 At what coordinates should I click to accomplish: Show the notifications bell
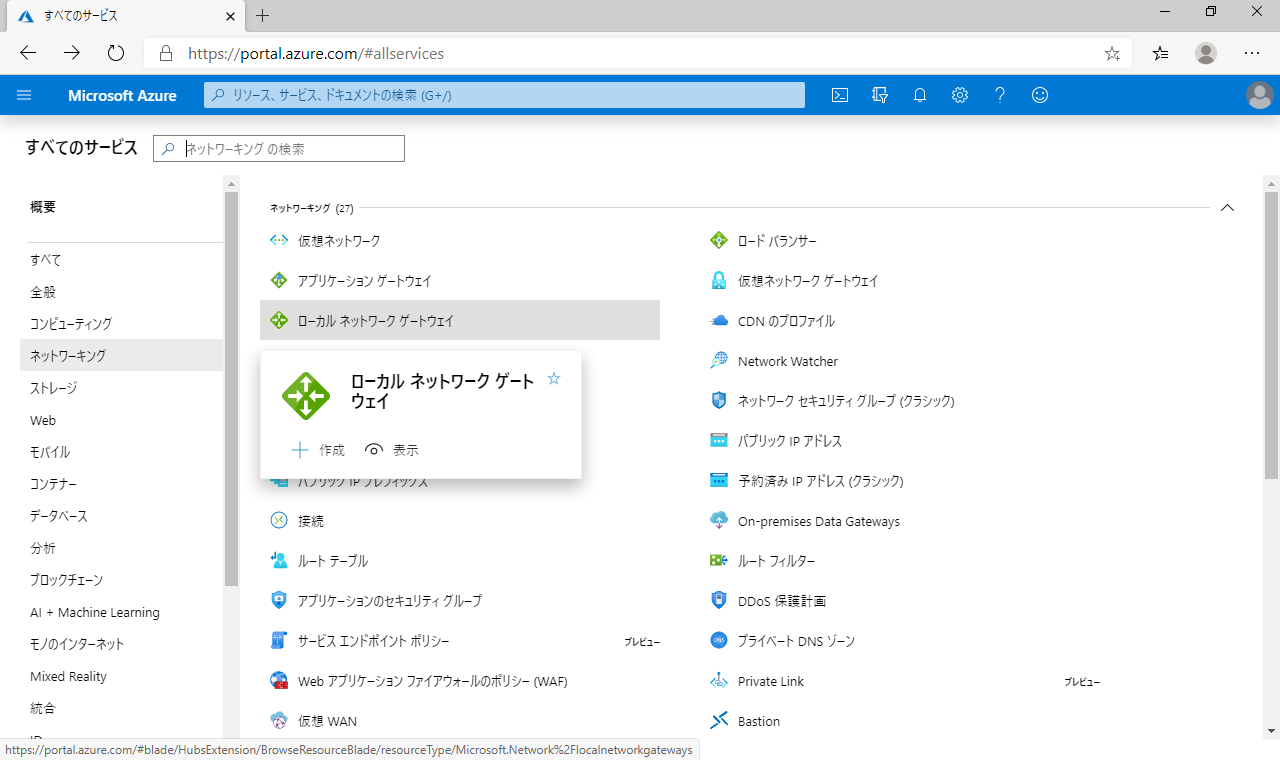tap(920, 95)
